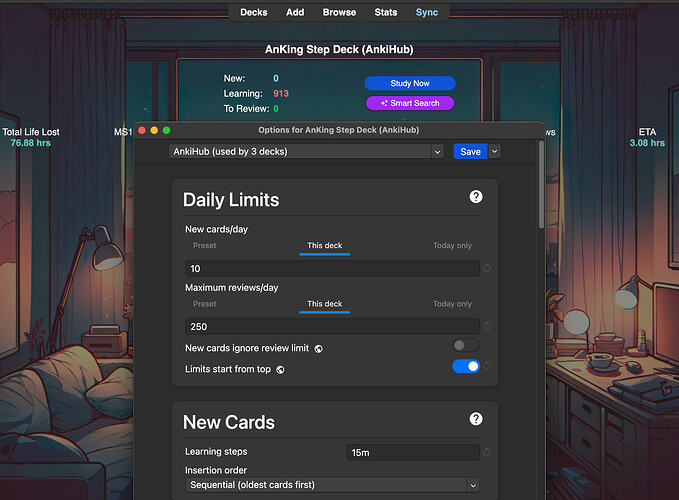
Task: Open the Insertion order dropdown
Action: 332,485
